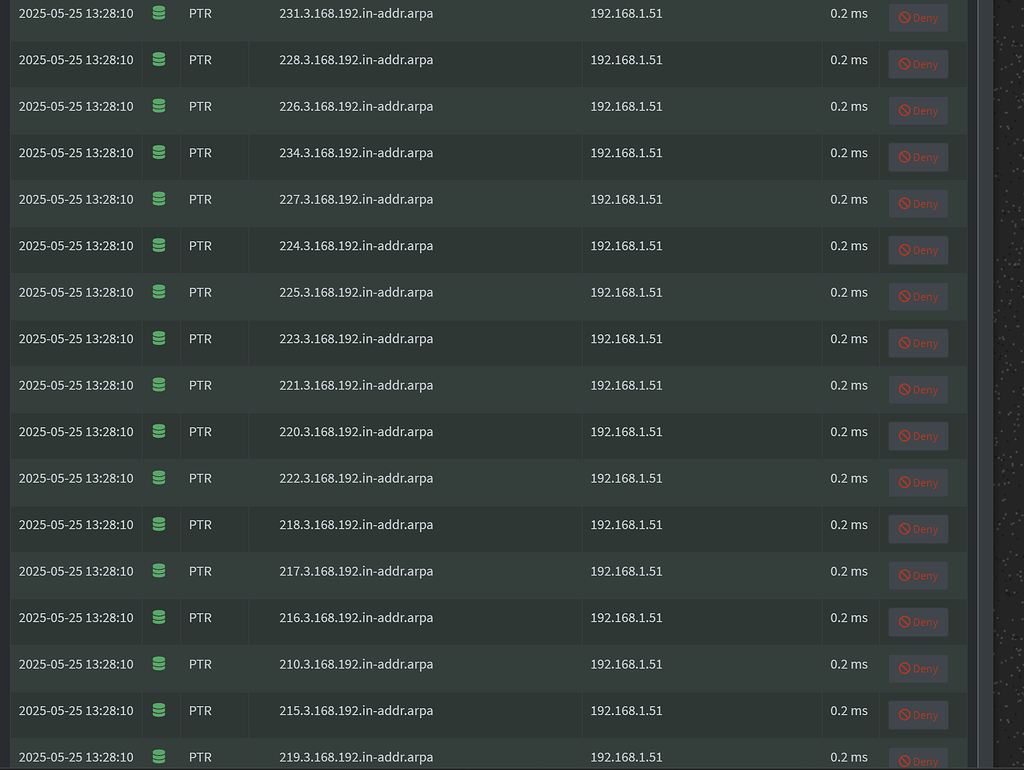Click the cache-reply icon on the 219.3.168.192.in-addr.arpa row
This screenshot has height=770, width=1024.
(x=159, y=757)
